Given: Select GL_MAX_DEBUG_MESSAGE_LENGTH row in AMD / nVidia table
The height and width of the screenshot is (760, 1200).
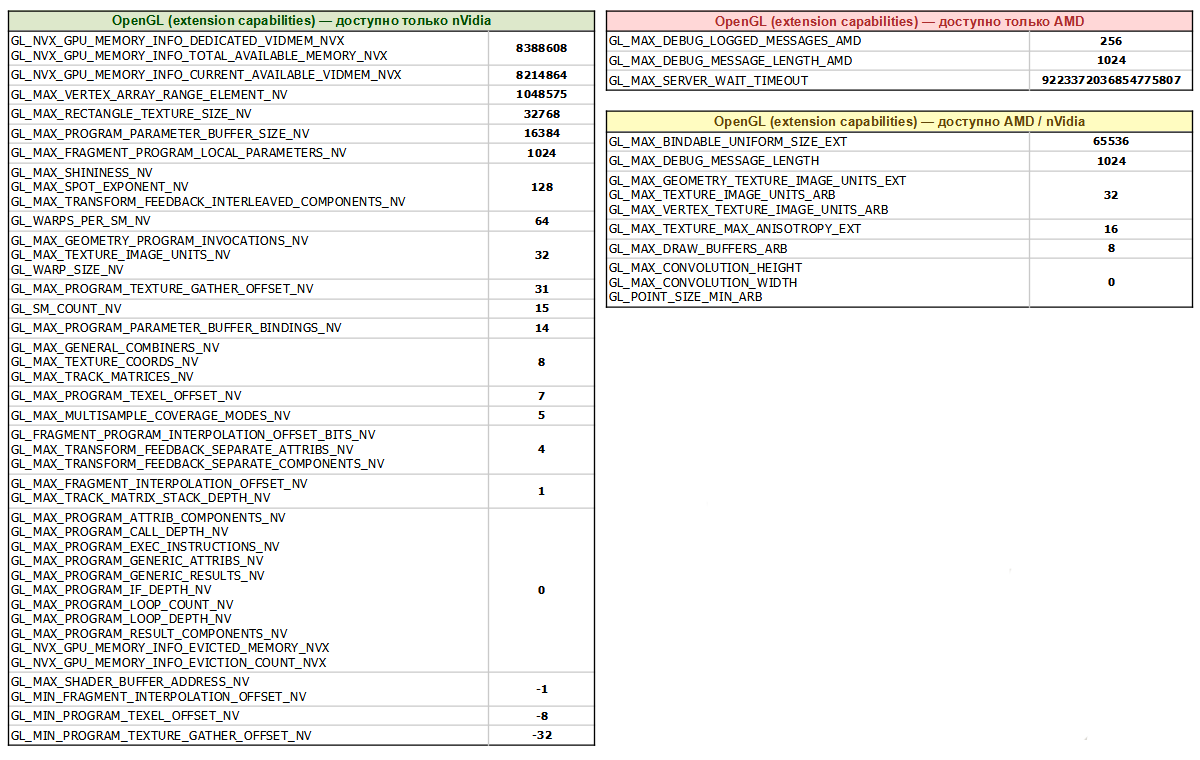Looking at the screenshot, I should 899,161.
